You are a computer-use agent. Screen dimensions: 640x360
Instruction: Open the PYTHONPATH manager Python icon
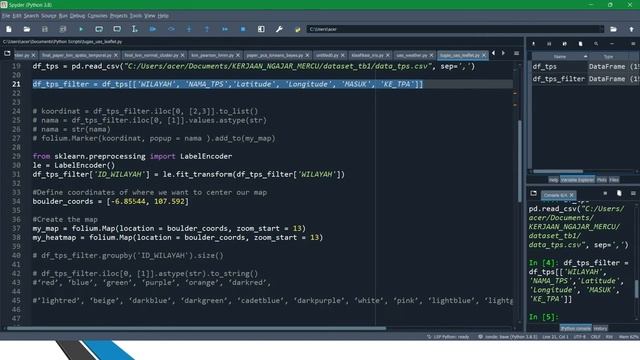pos(298,29)
